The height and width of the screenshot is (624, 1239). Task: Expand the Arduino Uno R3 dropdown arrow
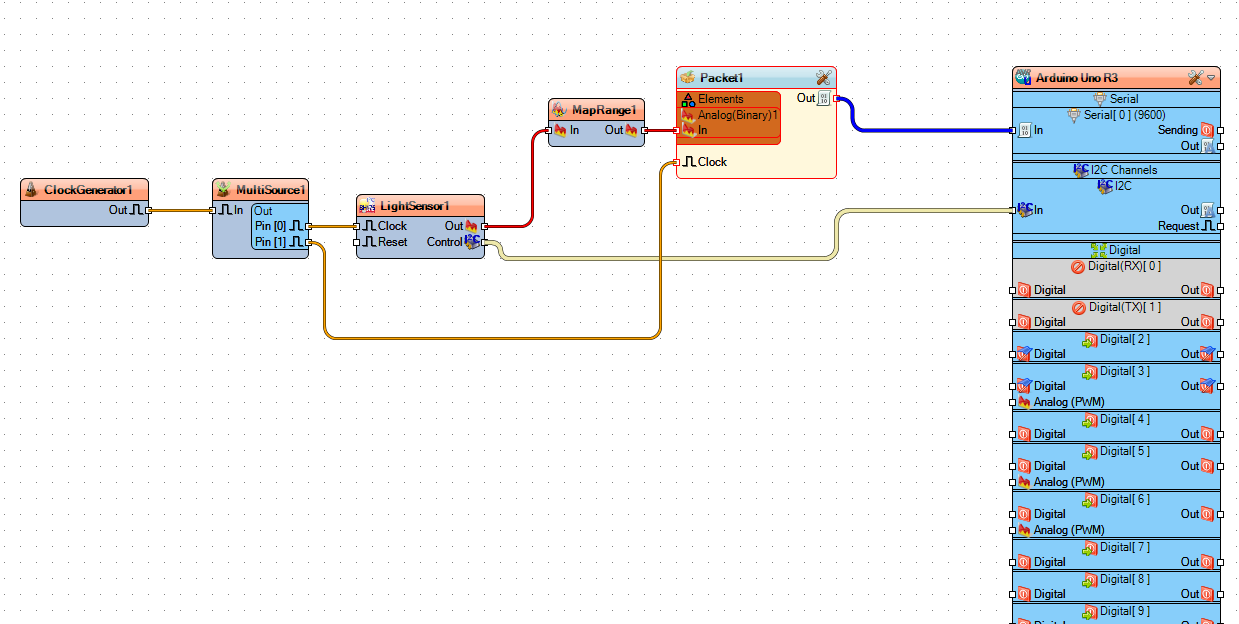pos(1211,78)
